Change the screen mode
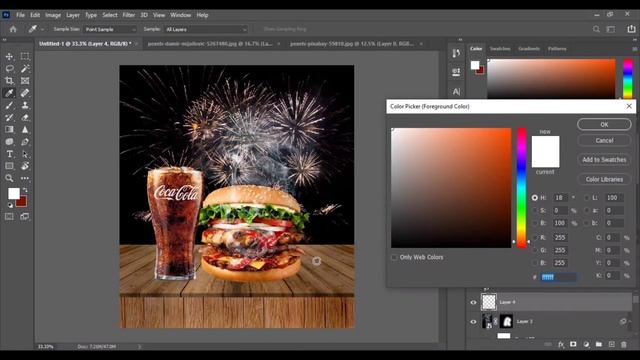 25,217
